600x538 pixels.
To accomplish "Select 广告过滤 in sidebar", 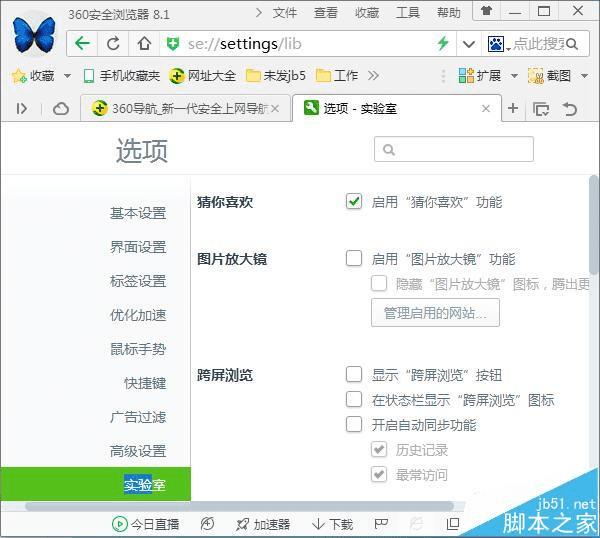I will 138,417.
